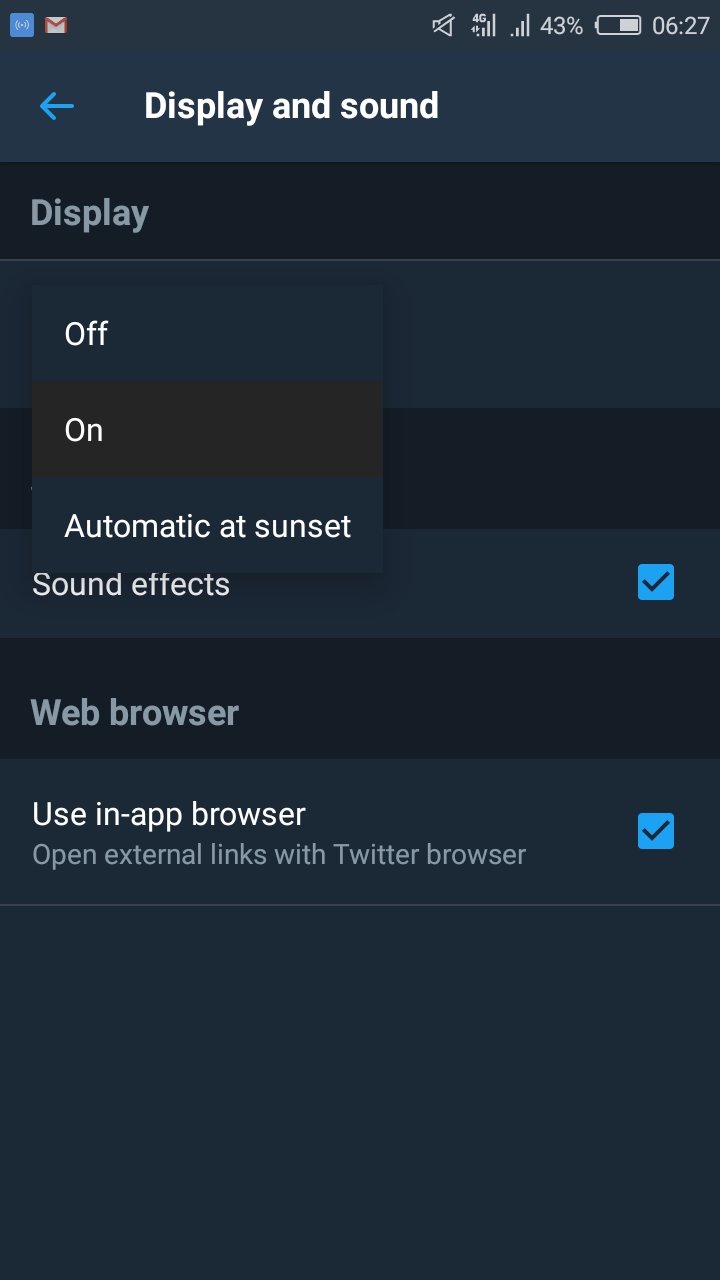Tap the 06:27 clock display
The image size is (720, 1280).
(x=680, y=26)
